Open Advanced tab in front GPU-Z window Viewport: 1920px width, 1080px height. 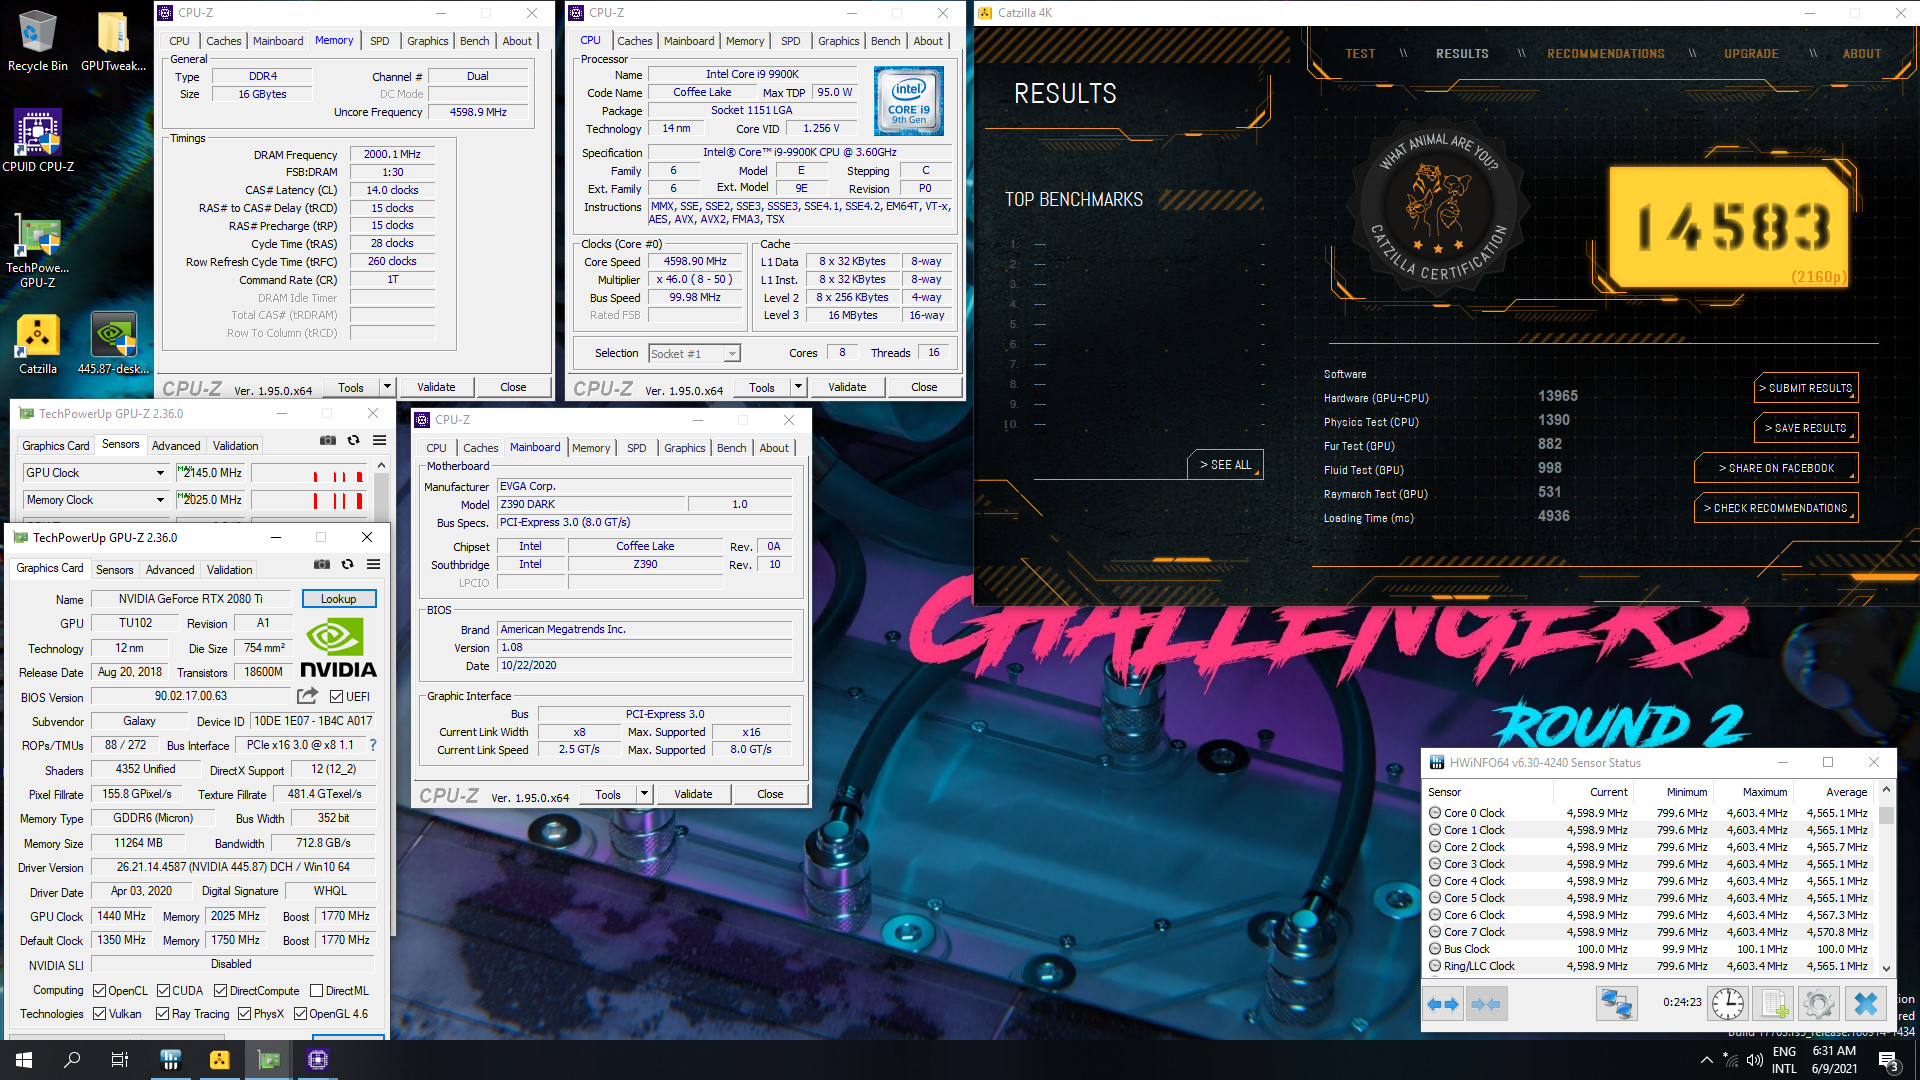[170, 570]
